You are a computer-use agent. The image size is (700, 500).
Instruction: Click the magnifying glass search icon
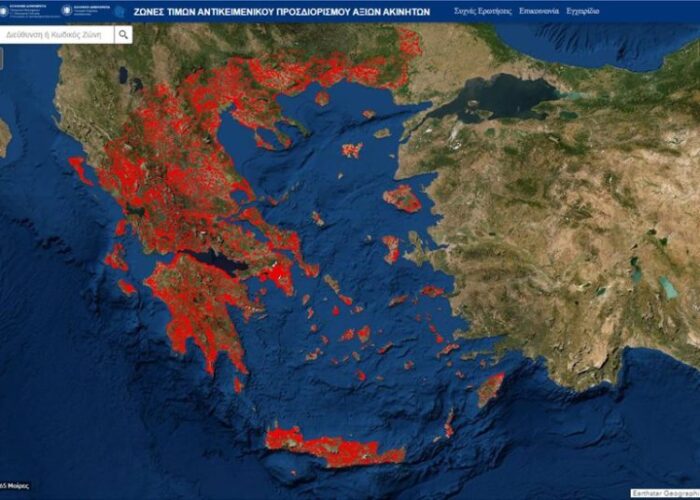(123, 34)
